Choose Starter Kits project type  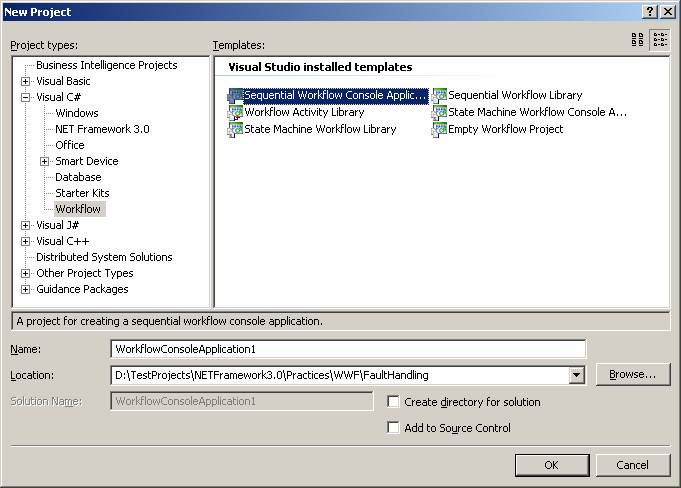tap(82, 193)
